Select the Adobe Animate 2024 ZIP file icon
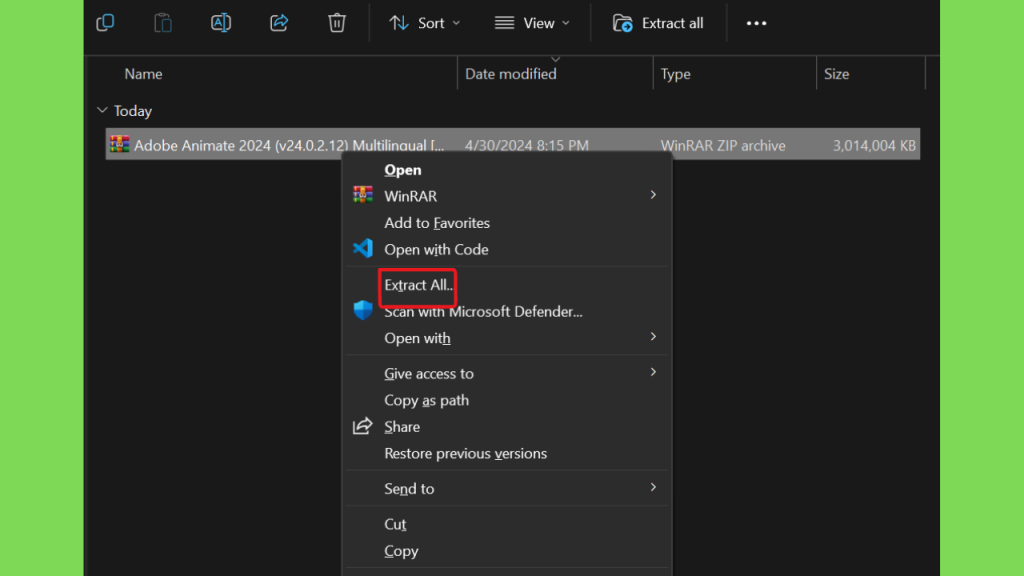Image resolution: width=1024 pixels, height=576 pixels. tap(120, 144)
